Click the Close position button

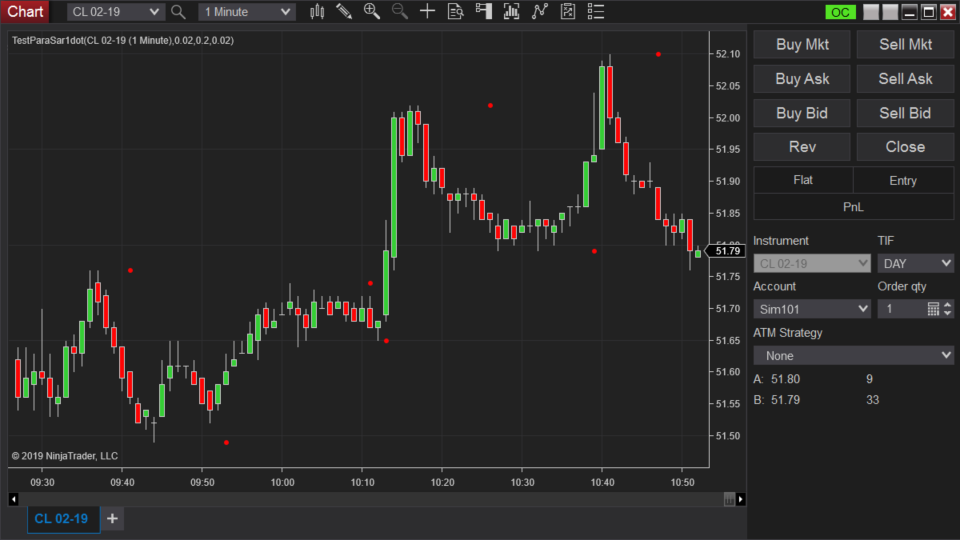[x=906, y=147]
